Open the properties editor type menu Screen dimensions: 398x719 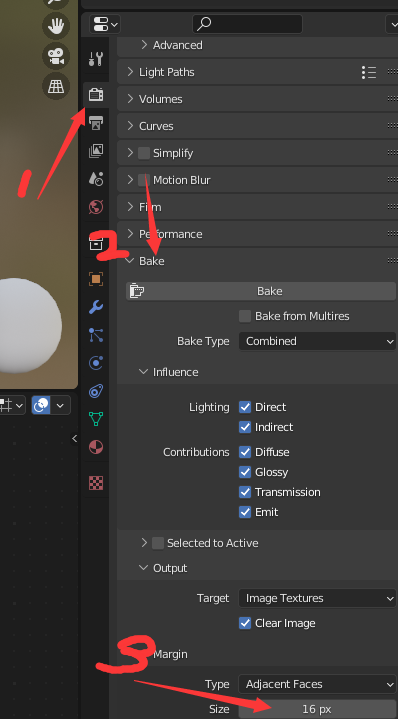point(105,24)
